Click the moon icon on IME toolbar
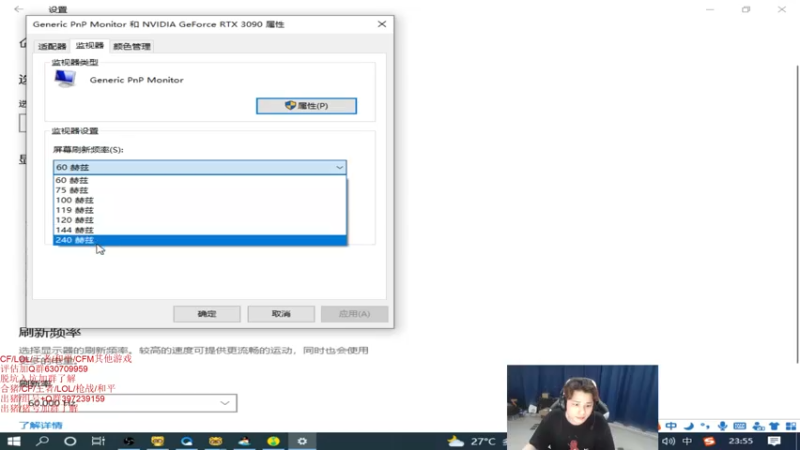The width and height of the screenshot is (800, 450). (689, 426)
